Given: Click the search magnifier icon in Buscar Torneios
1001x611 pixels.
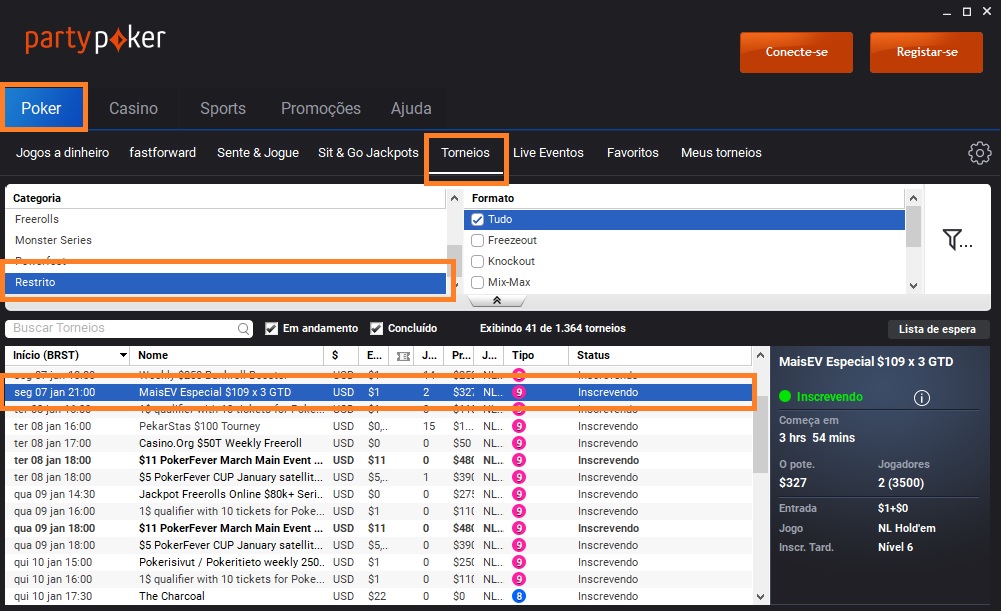Looking at the screenshot, I should point(243,328).
